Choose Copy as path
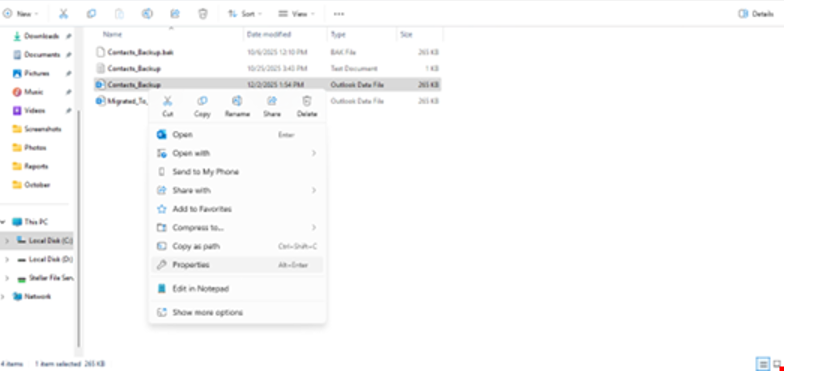The height and width of the screenshot is (376, 817). coord(237,246)
